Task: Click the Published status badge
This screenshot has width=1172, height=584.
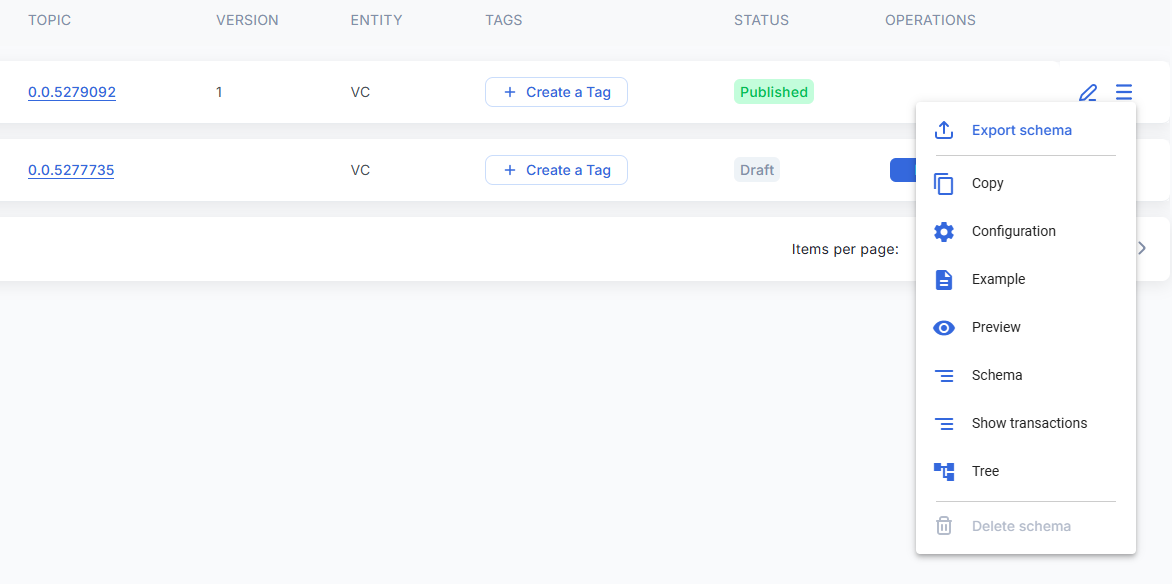Action: 774,92
